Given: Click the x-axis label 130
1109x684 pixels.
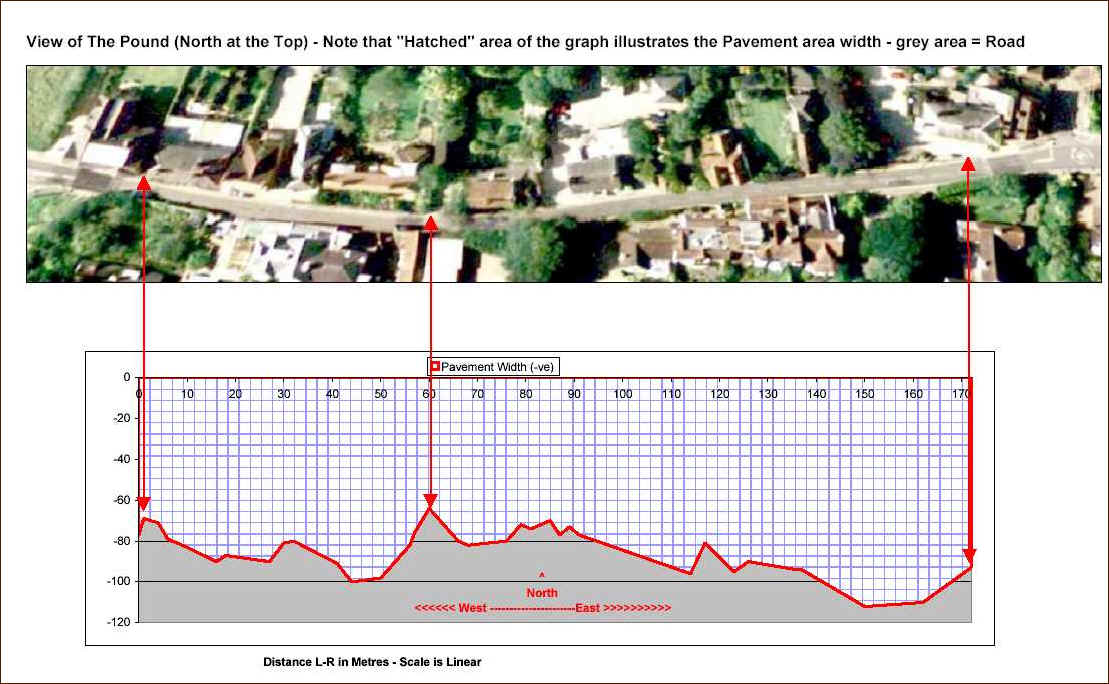Looking at the screenshot, I should (x=768, y=394).
